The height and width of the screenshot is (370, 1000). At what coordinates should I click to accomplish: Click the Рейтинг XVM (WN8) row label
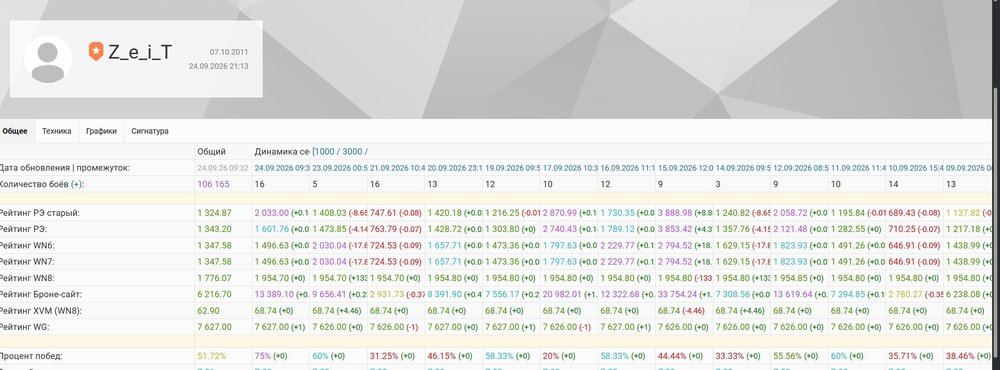pyautogui.click(x=40, y=311)
